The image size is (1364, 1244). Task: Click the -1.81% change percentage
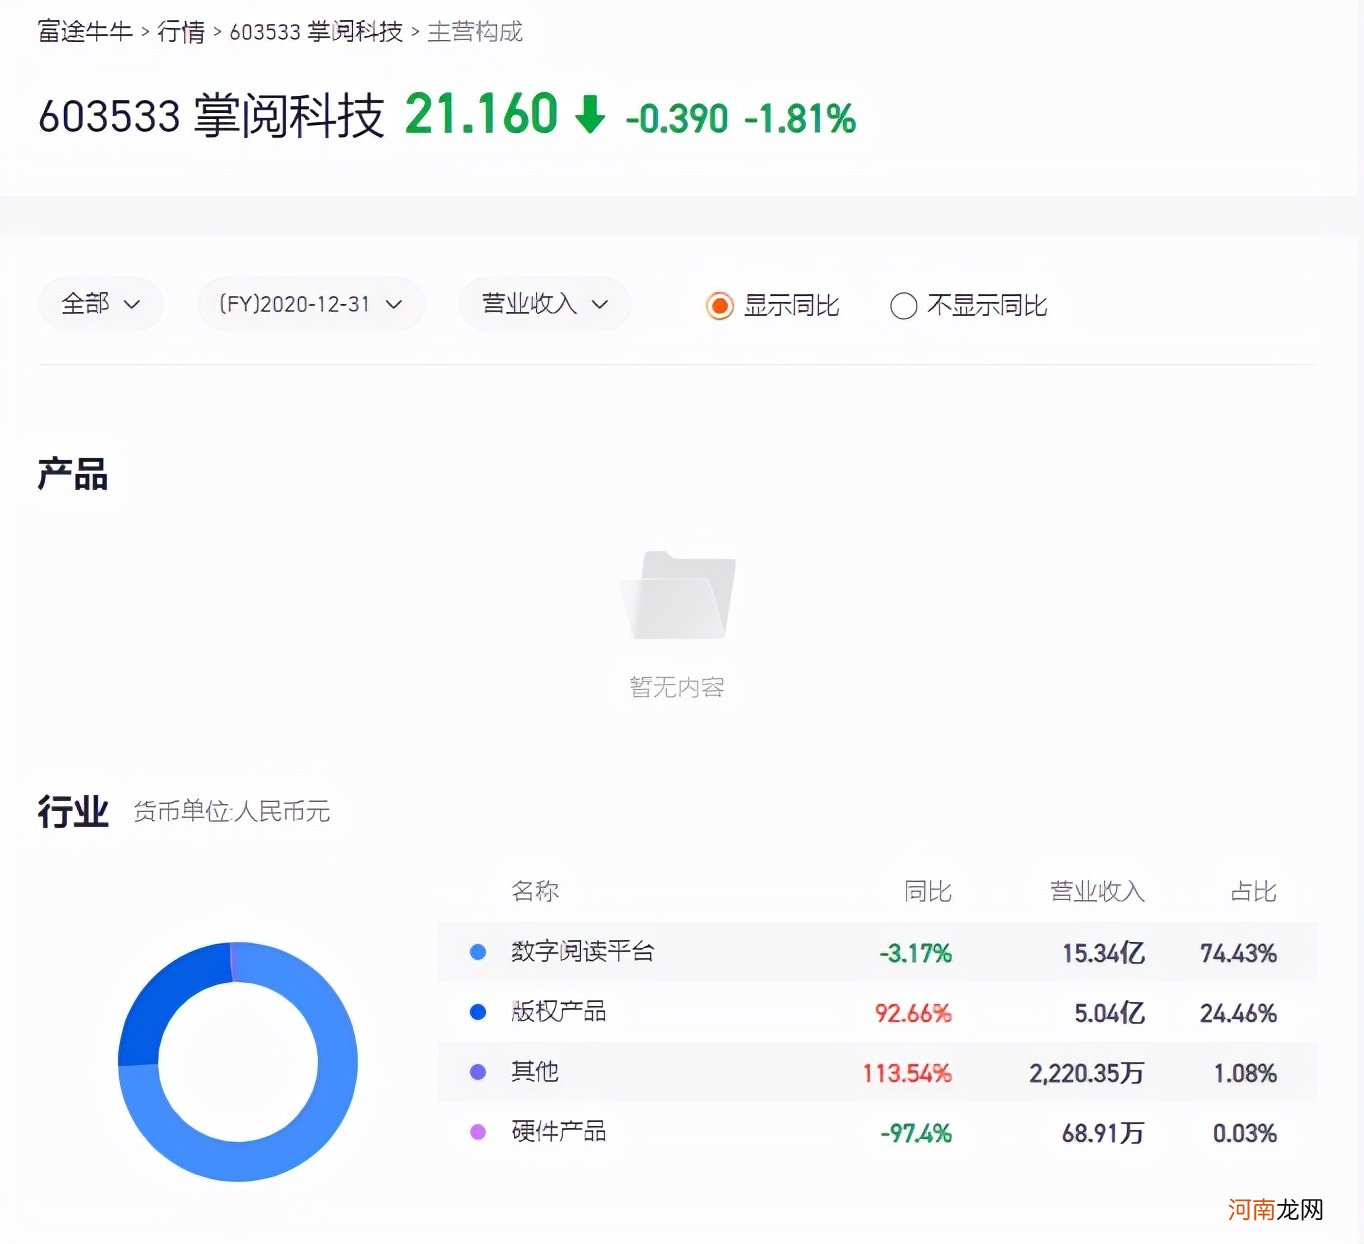click(x=800, y=118)
